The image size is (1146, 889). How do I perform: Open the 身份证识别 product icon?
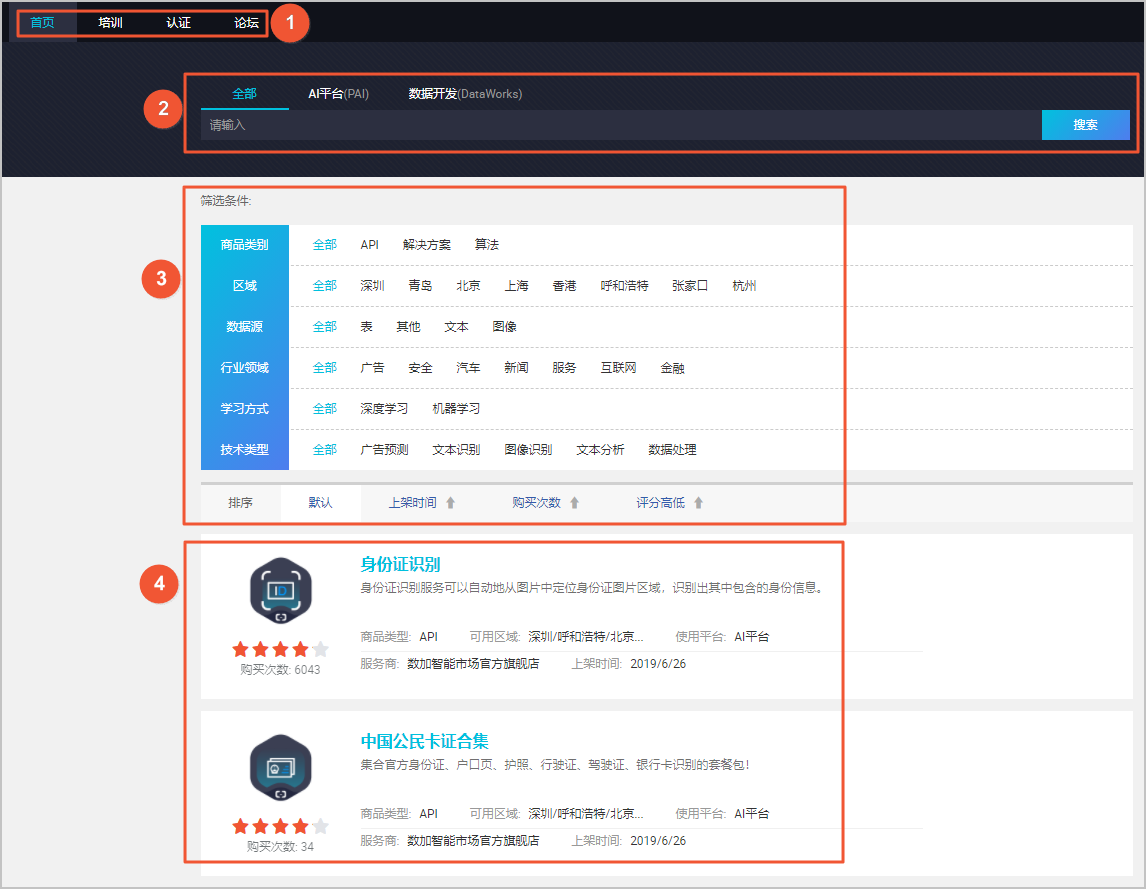pos(281,590)
